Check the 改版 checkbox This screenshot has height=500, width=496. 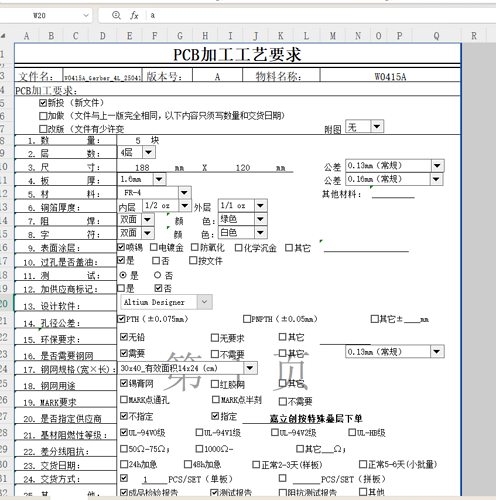pyautogui.click(x=43, y=129)
